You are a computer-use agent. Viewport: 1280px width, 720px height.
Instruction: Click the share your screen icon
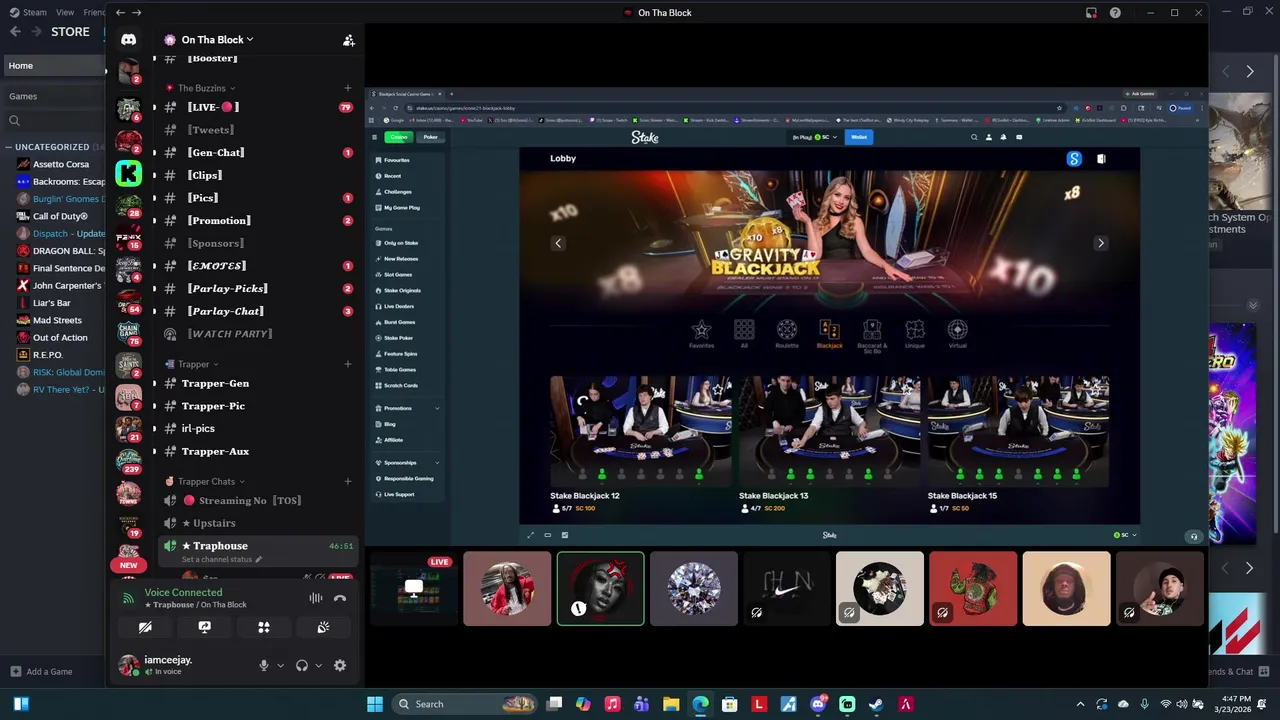(x=204, y=627)
